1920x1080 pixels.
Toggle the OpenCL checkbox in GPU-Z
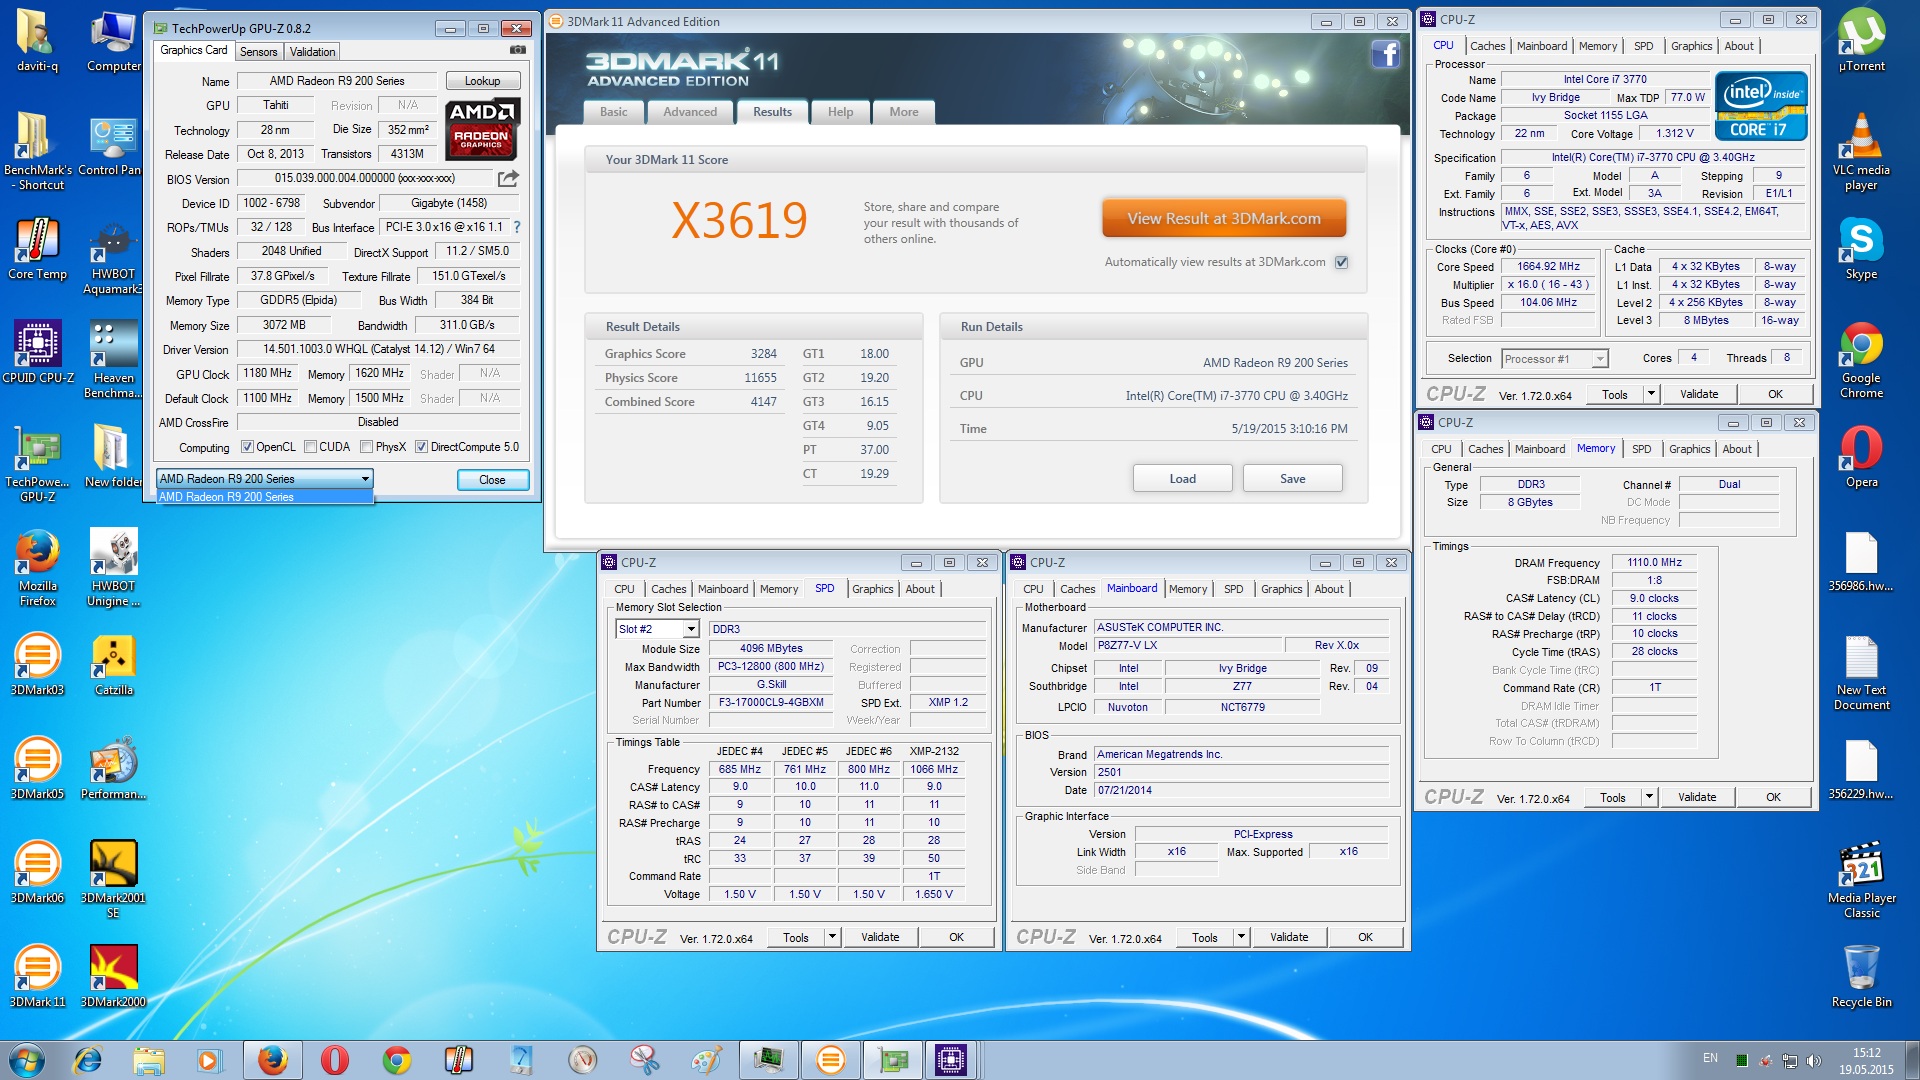coord(247,447)
